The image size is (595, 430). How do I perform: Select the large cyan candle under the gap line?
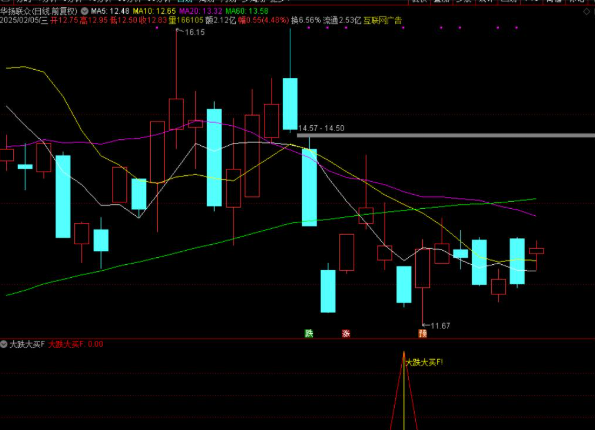(309, 187)
